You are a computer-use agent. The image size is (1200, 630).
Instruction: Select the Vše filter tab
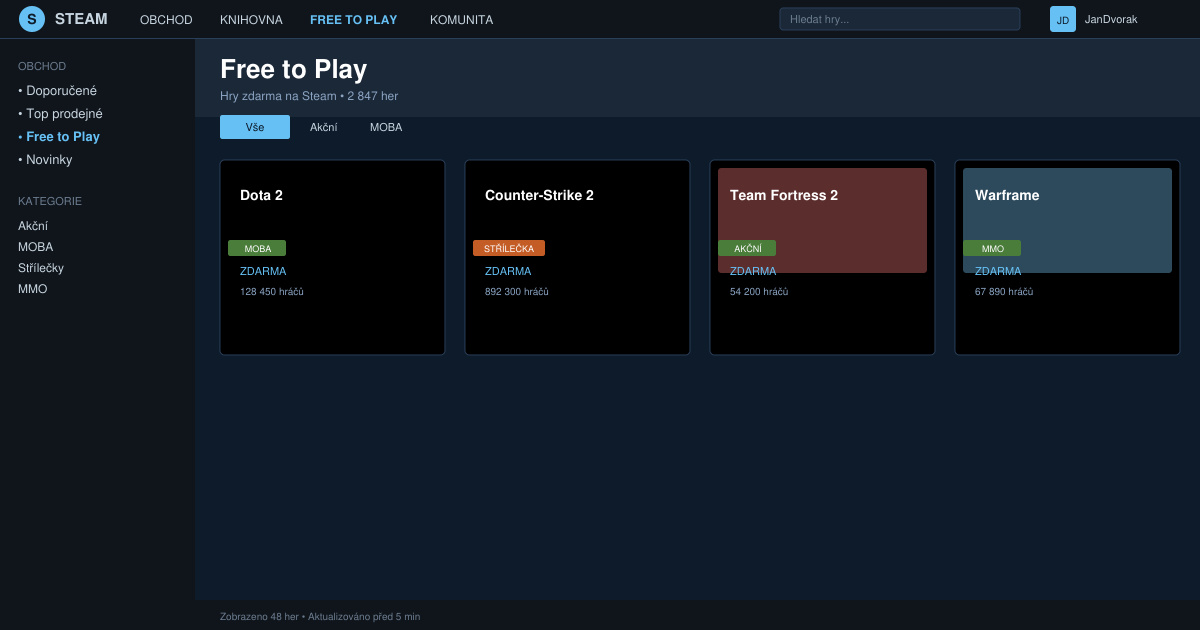(x=255, y=127)
